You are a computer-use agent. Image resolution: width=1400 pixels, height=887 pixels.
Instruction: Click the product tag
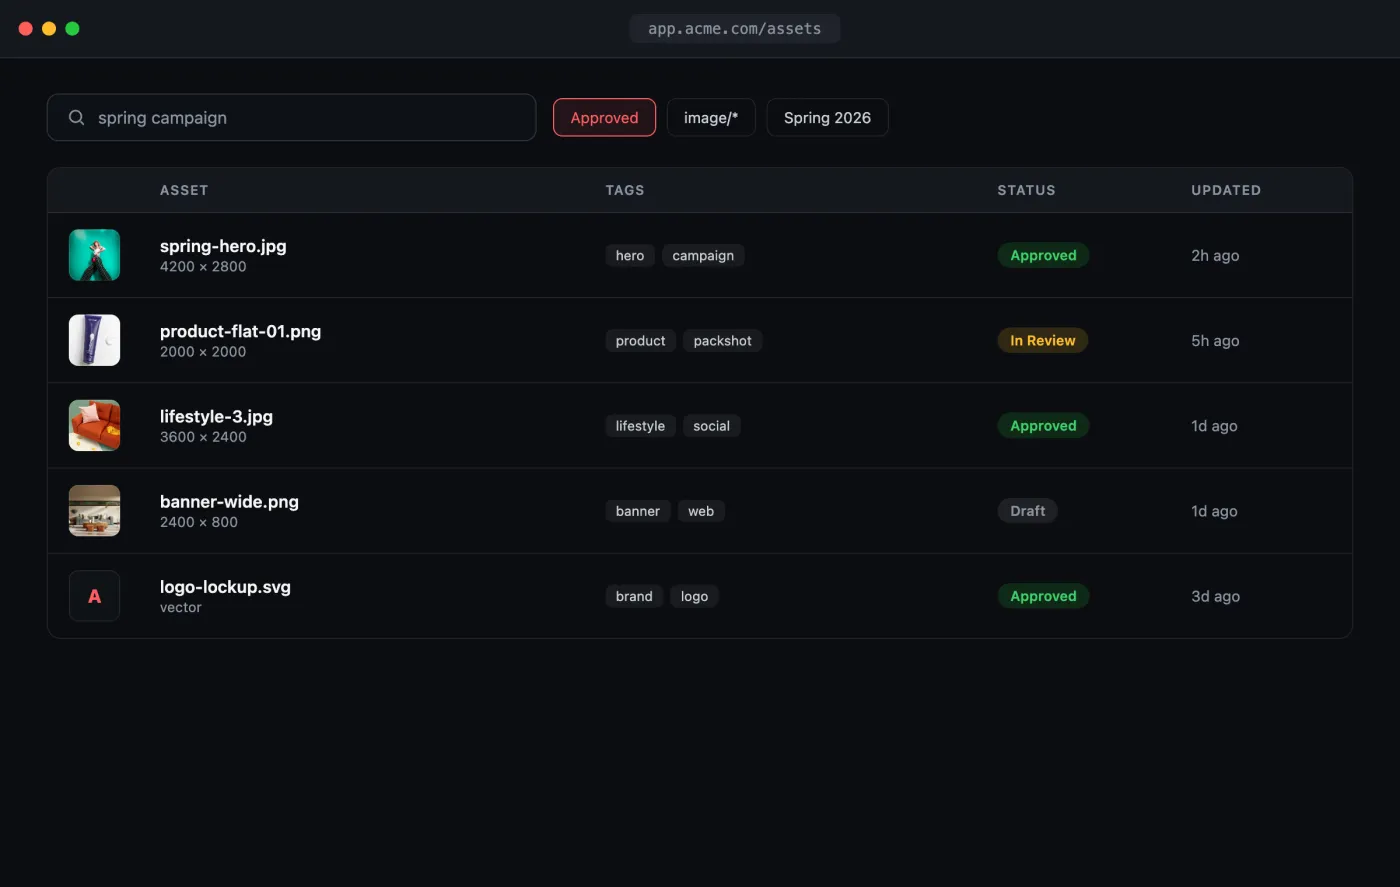click(640, 341)
